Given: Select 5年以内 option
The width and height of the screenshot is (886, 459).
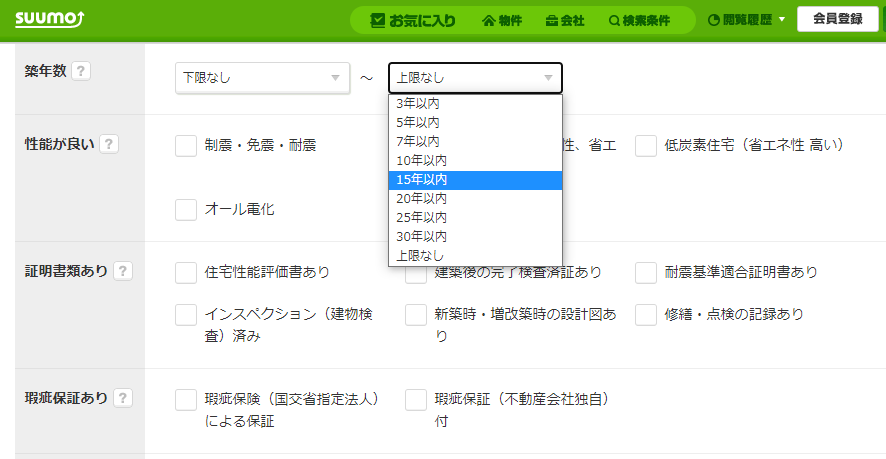Looking at the screenshot, I should [x=475, y=122].
